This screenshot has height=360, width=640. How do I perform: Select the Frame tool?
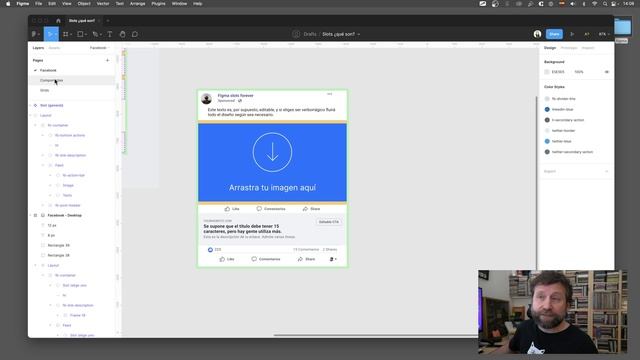click(65, 34)
